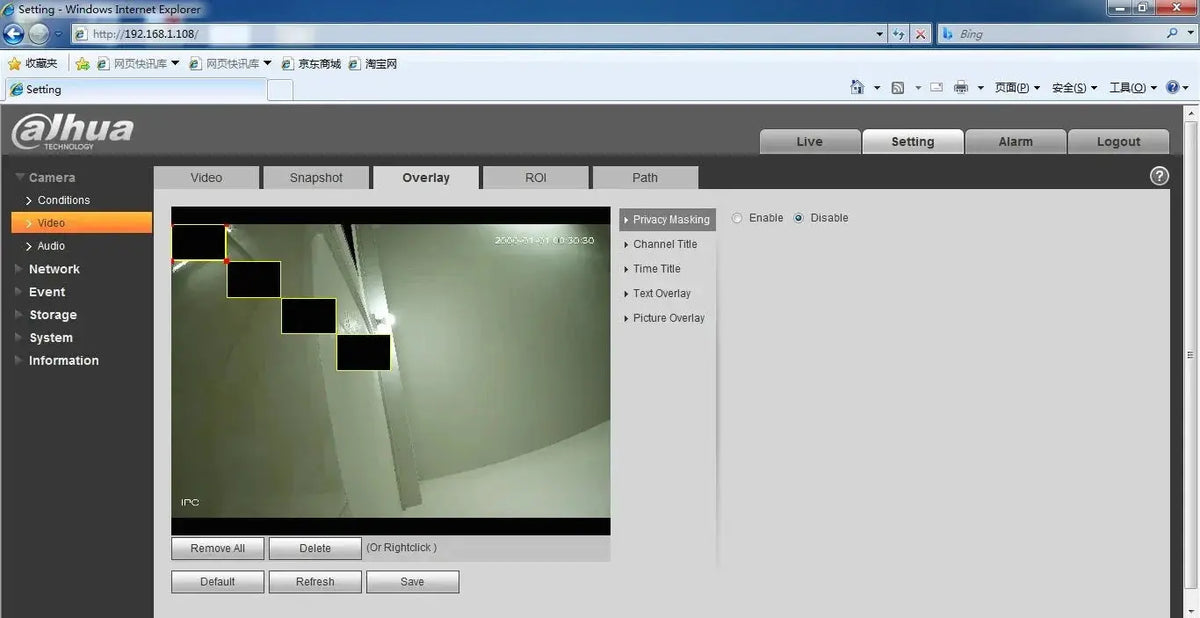Click the RSS feeds icon

[x=897, y=88]
